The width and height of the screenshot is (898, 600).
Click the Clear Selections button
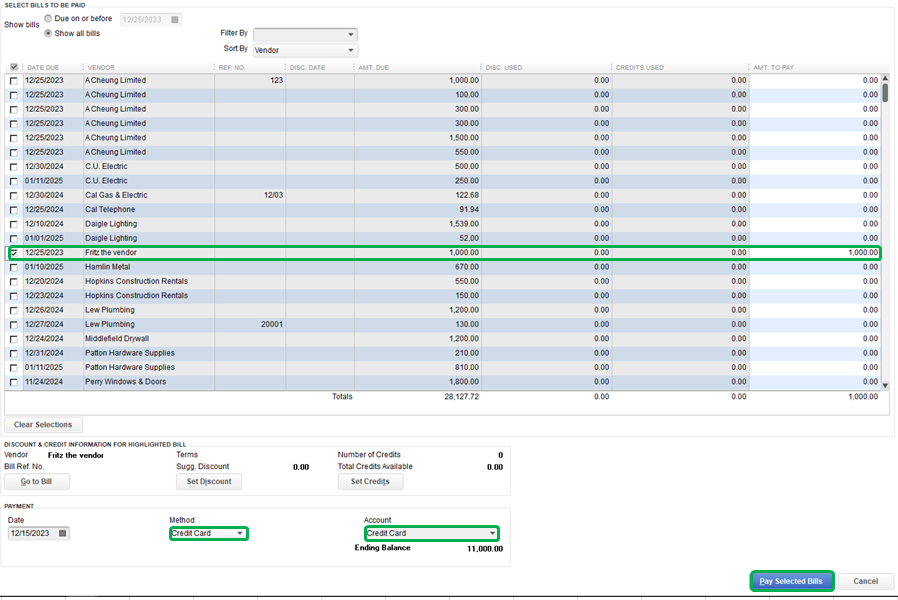pos(43,425)
